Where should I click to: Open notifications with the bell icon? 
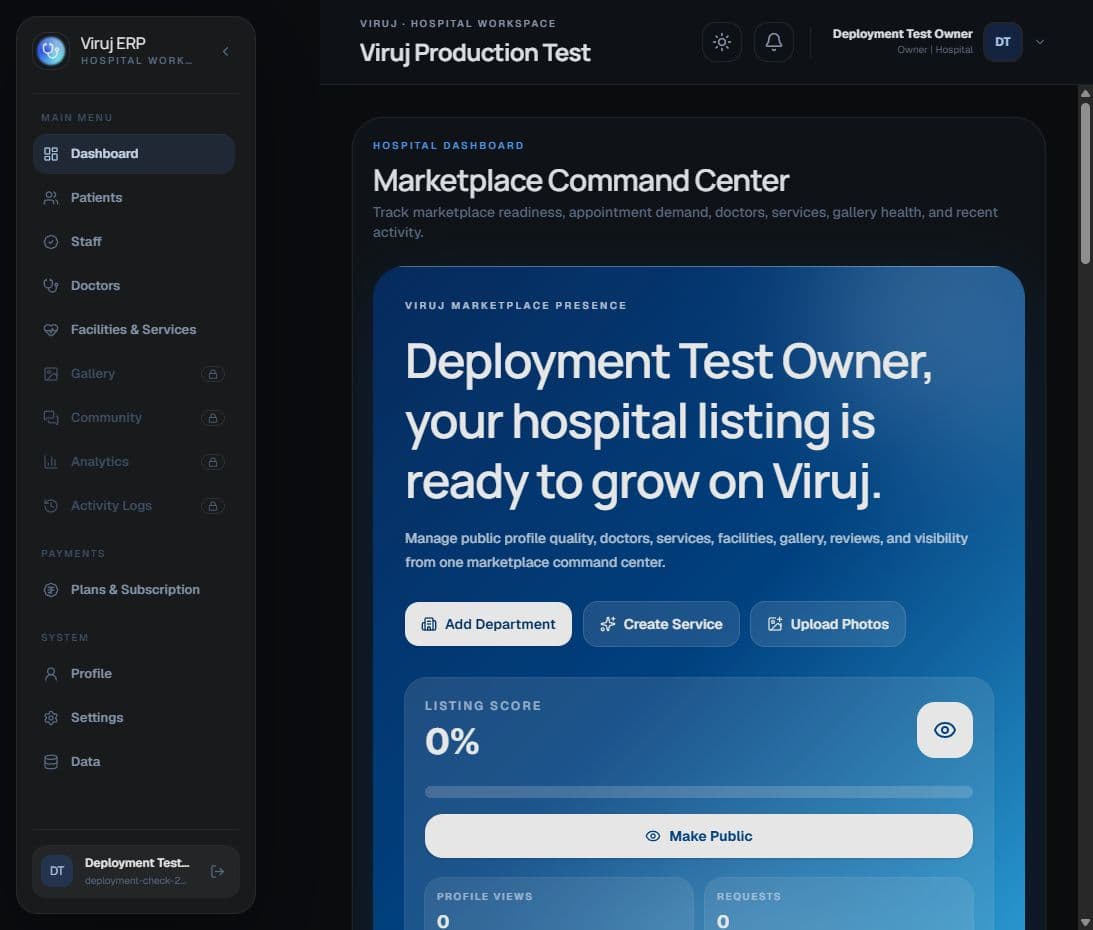774,42
